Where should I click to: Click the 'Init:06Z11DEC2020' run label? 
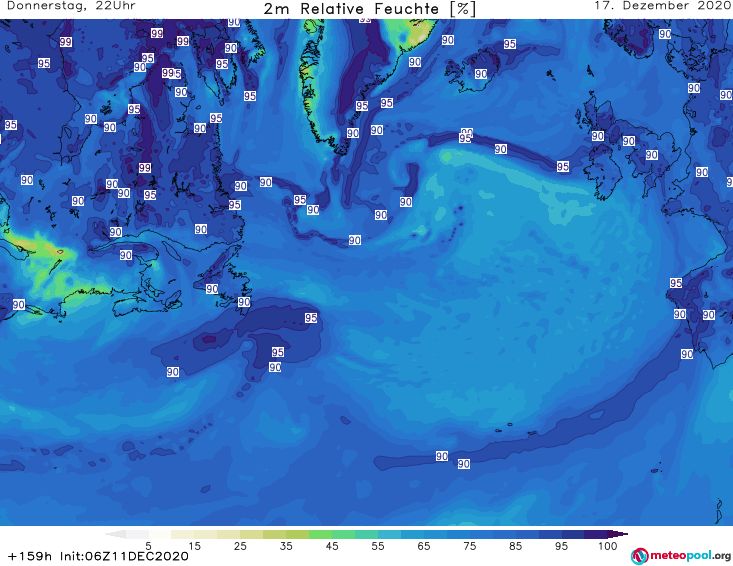(124, 556)
